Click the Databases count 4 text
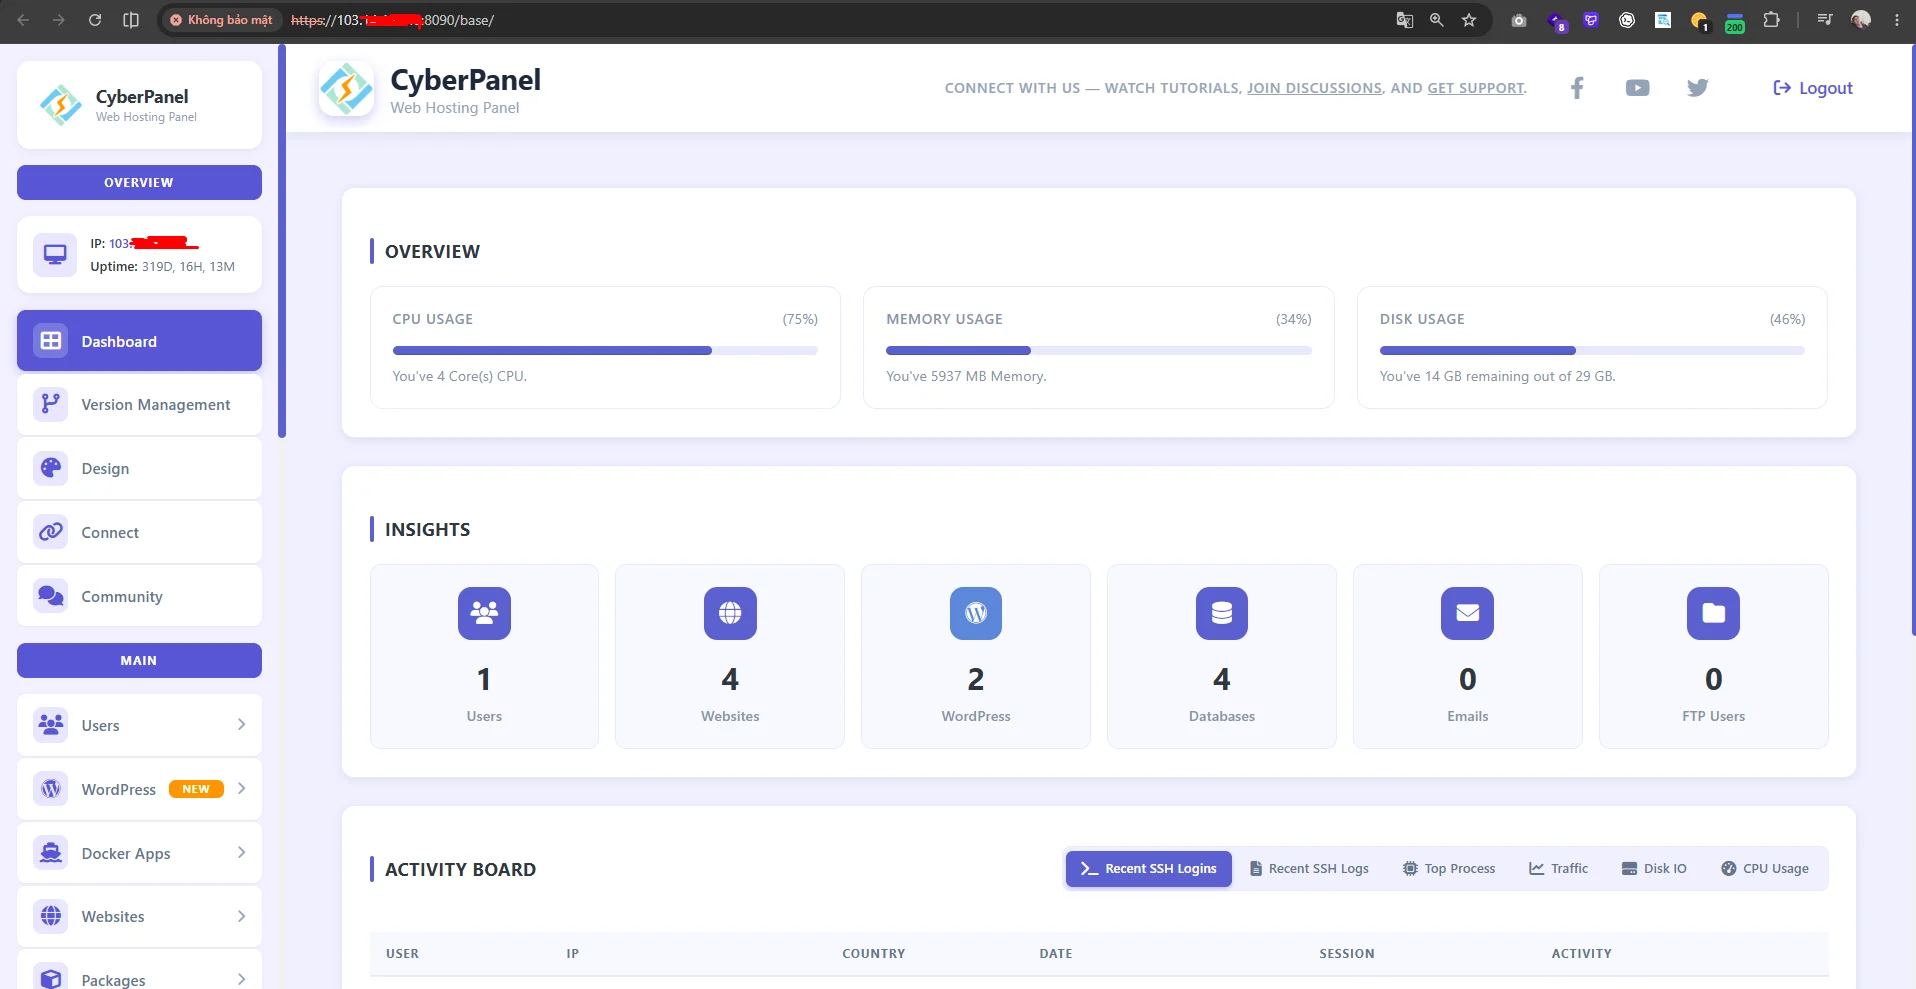 pyautogui.click(x=1222, y=679)
